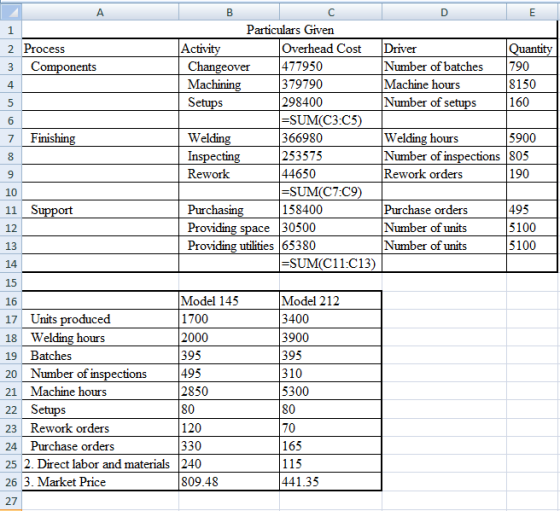Screen dimensions: 560x511
Task: Click Model 145 purchase orders value 330
Action: 229,446
